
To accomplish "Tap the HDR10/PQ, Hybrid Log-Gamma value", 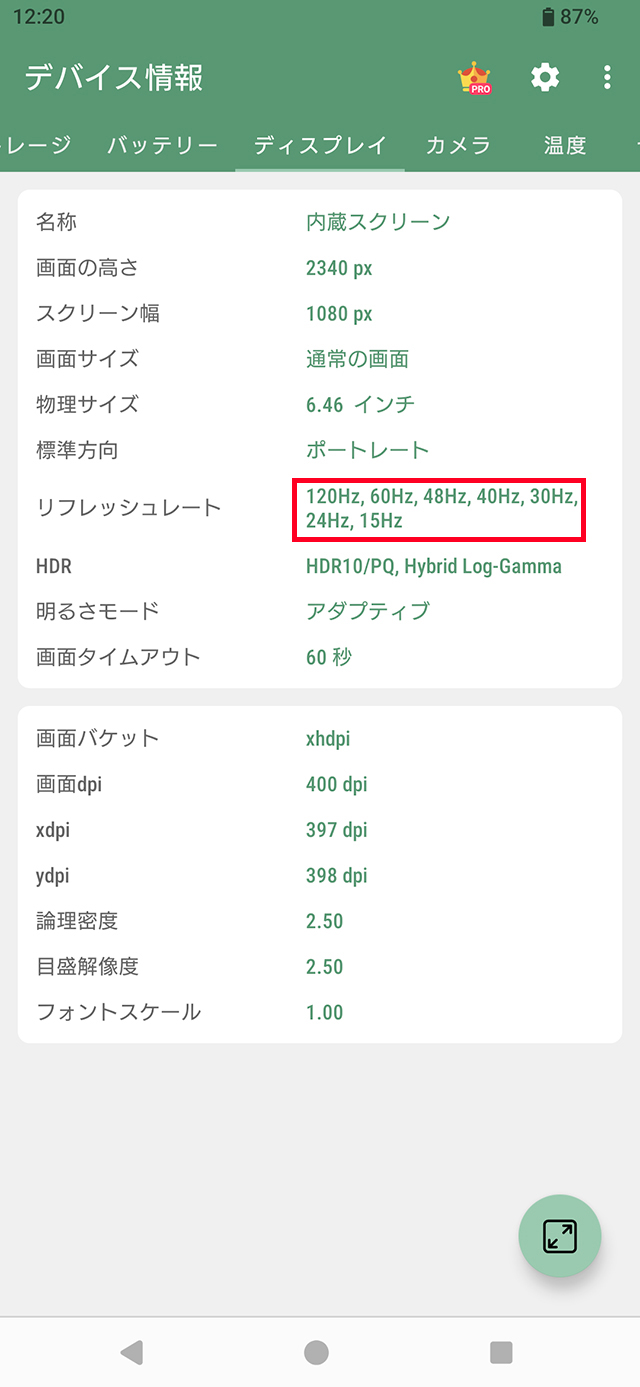I will coord(434,567).
